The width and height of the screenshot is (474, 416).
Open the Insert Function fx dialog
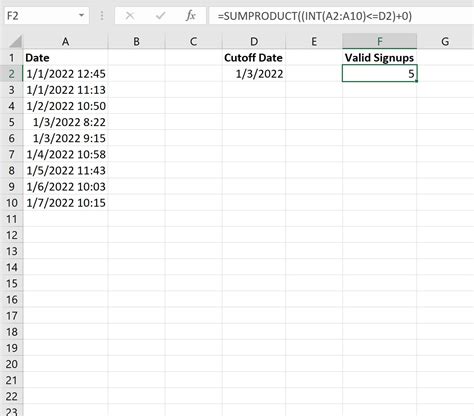[x=190, y=16]
